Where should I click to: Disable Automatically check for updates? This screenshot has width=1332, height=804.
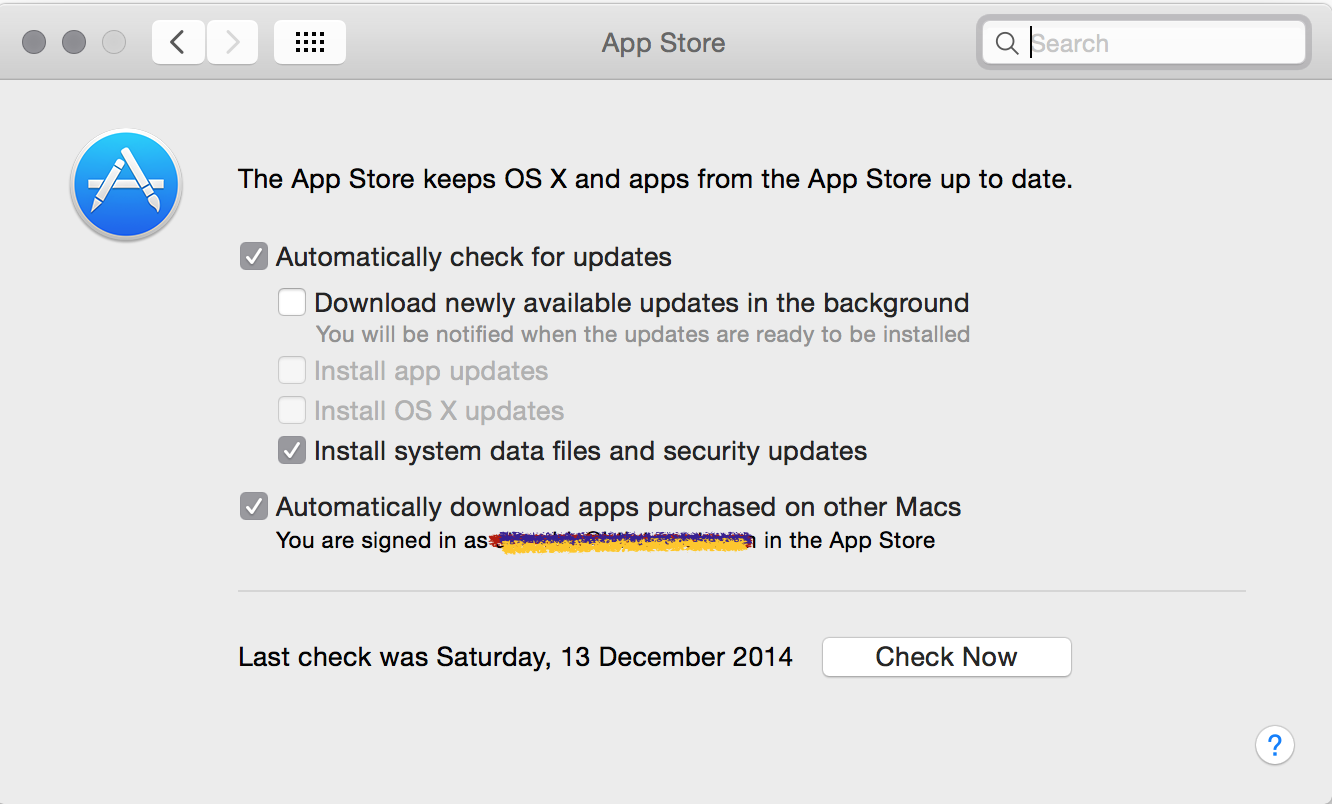click(254, 257)
